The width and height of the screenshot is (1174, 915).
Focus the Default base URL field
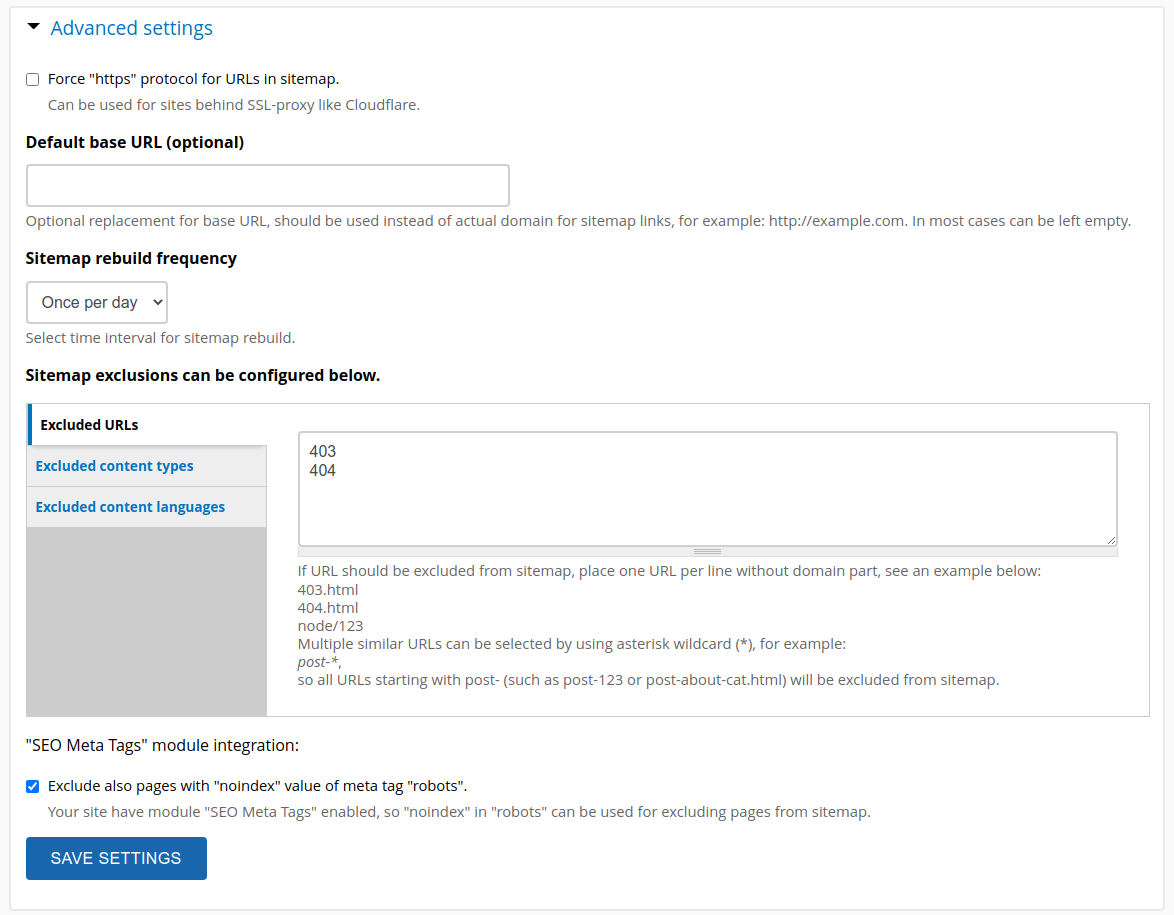pos(267,185)
